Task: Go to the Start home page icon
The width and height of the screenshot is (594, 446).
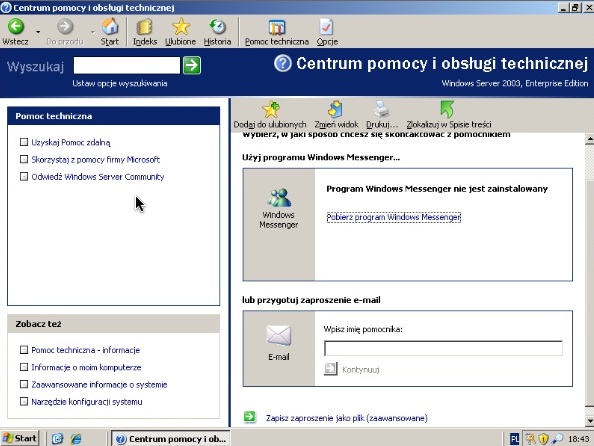Action: coord(109,32)
